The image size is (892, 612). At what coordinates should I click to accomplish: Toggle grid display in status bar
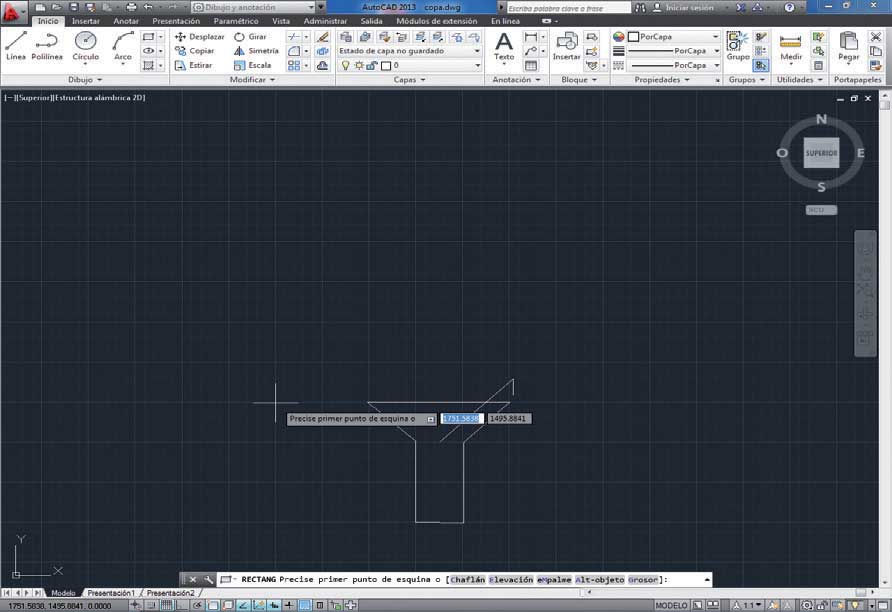[x=166, y=605]
